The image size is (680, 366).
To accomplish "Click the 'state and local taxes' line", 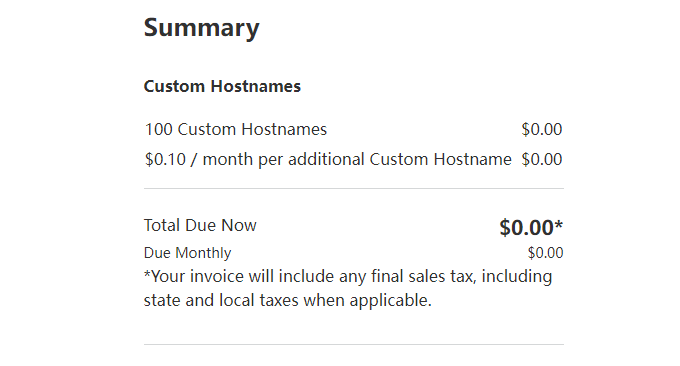I will pyautogui.click(x=288, y=301).
